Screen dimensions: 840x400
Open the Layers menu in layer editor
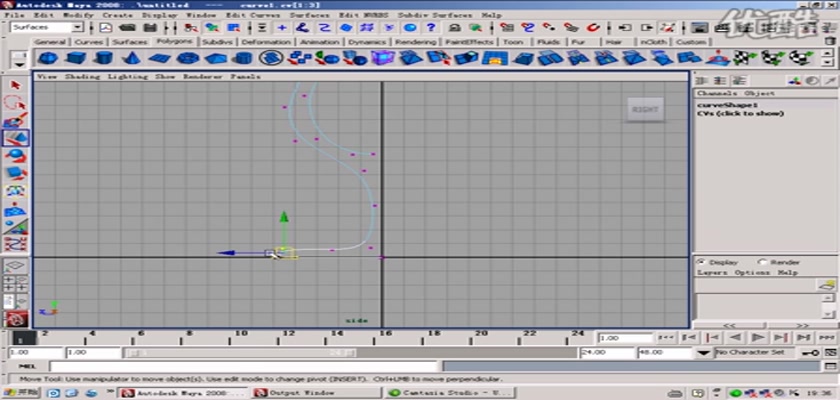[712, 273]
